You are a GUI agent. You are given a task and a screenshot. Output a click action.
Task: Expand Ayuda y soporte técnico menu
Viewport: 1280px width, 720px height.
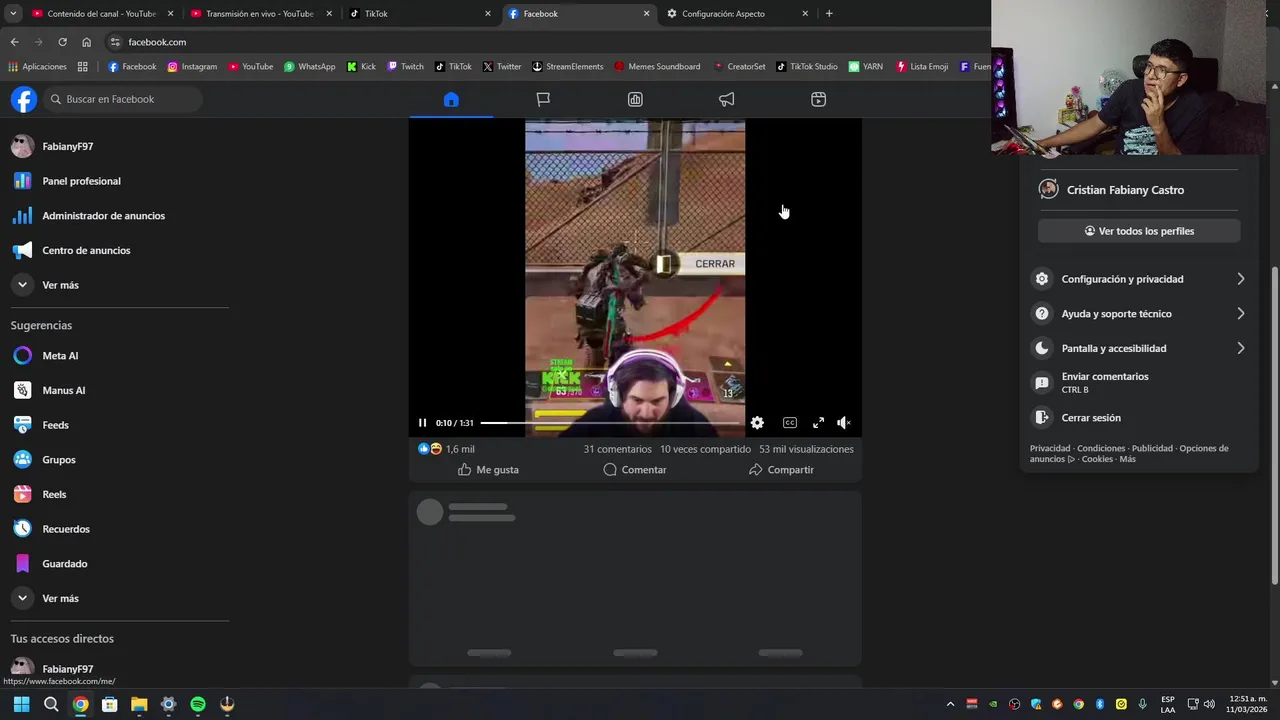1139,314
